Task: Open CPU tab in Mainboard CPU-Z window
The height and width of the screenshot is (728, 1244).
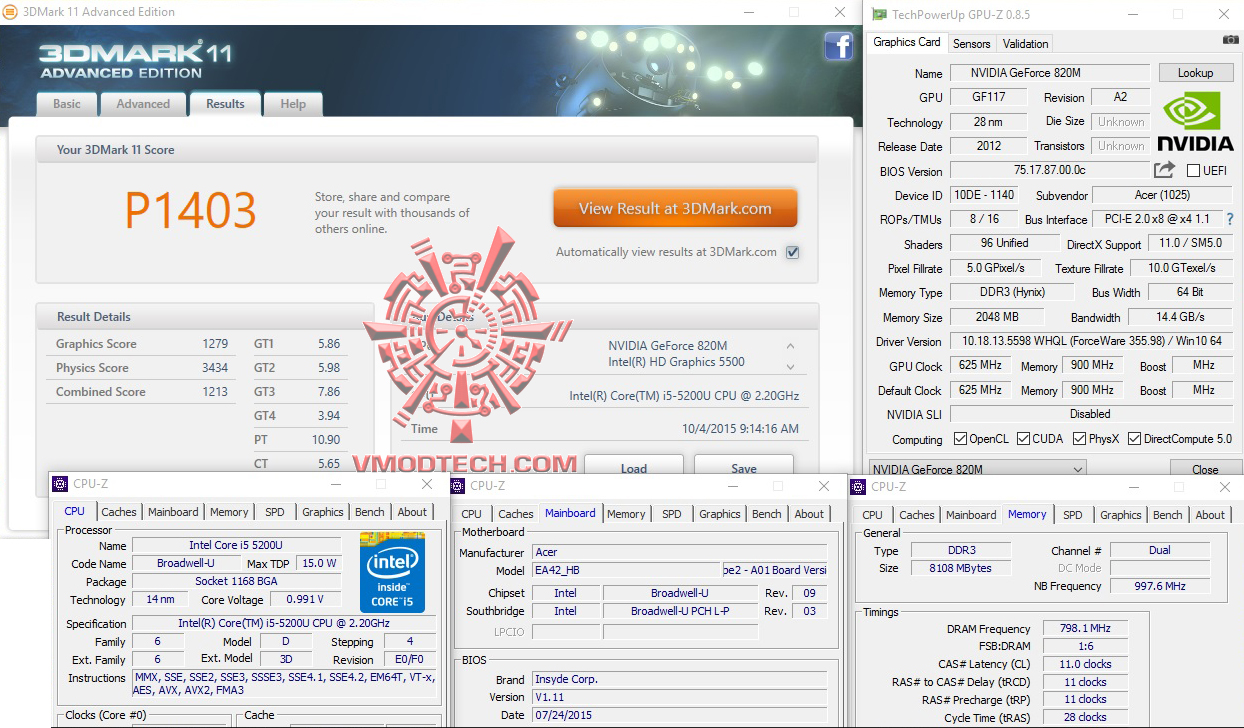Action: [472, 514]
